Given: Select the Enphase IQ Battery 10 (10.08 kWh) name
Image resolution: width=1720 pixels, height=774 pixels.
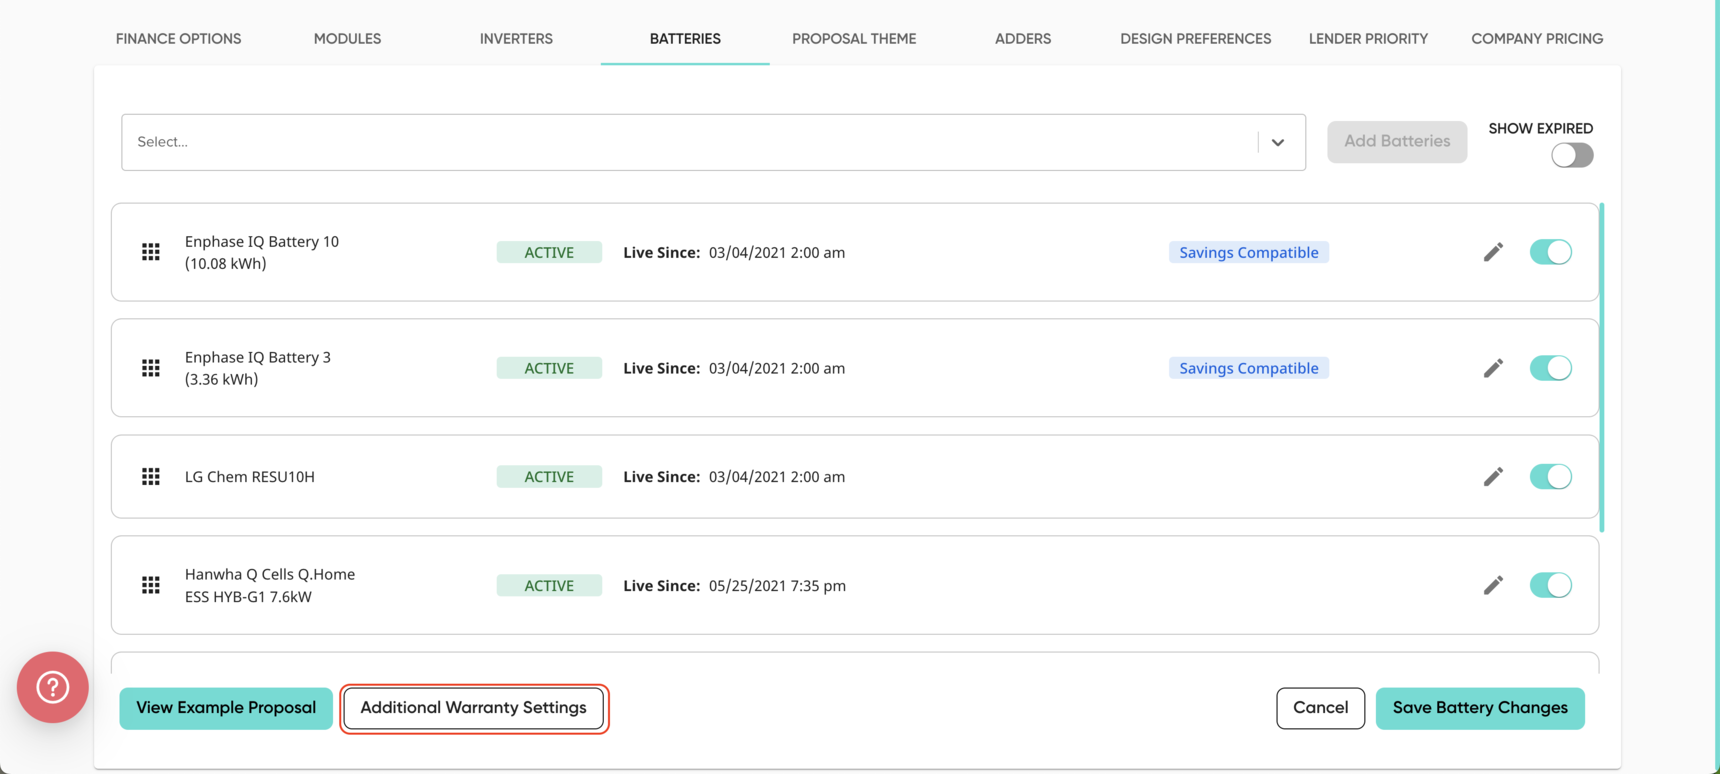Looking at the screenshot, I should pyautogui.click(x=262, y=252).
